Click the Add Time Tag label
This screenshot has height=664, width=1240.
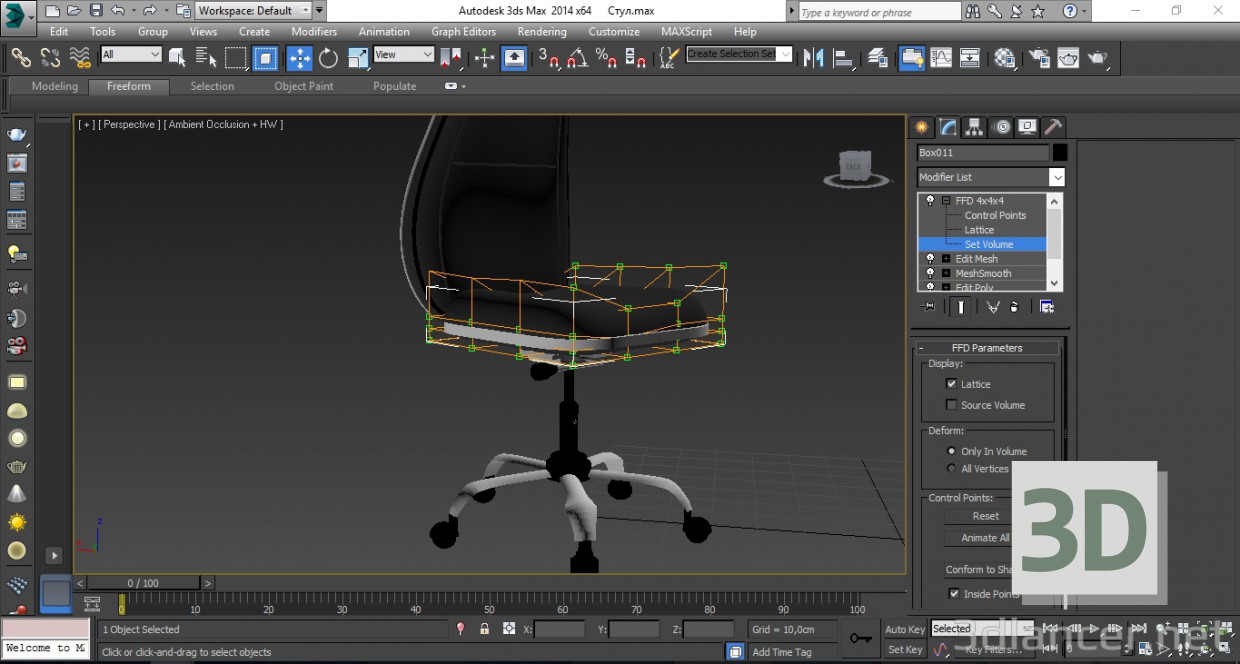pos(782,652)
